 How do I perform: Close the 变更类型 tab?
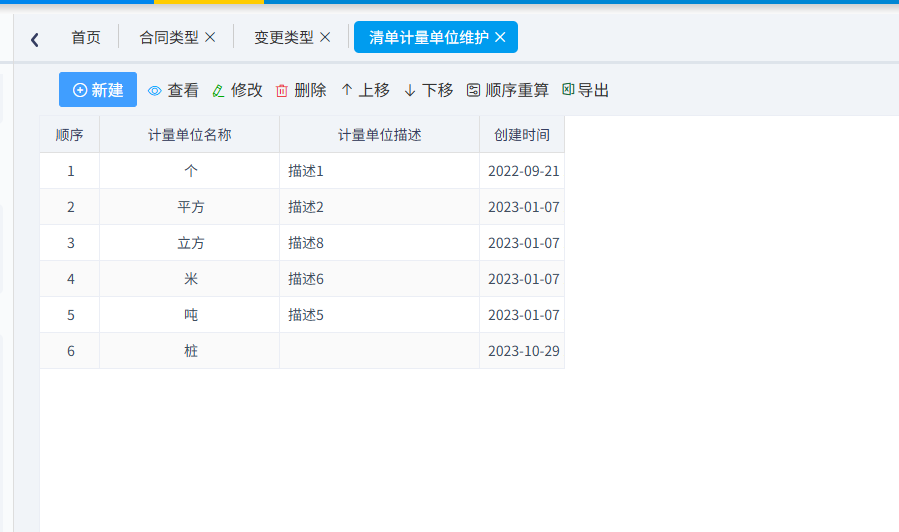point(325,37)
